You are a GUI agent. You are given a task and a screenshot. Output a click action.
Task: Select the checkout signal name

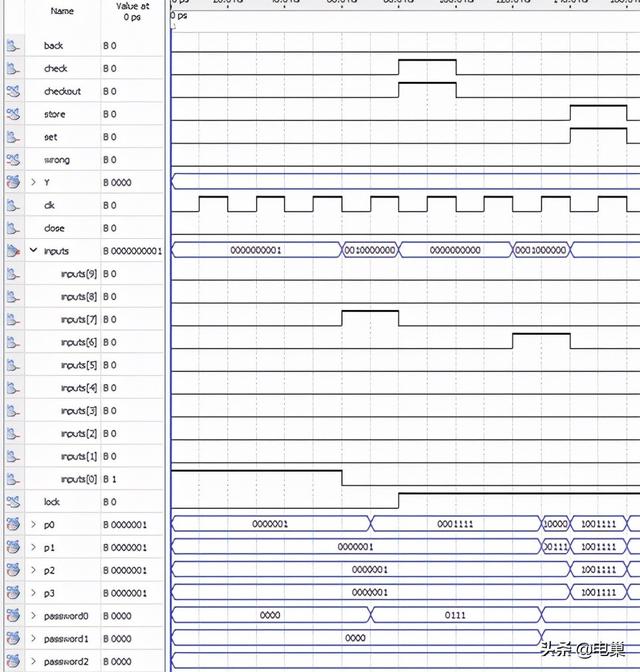(63, 91)
